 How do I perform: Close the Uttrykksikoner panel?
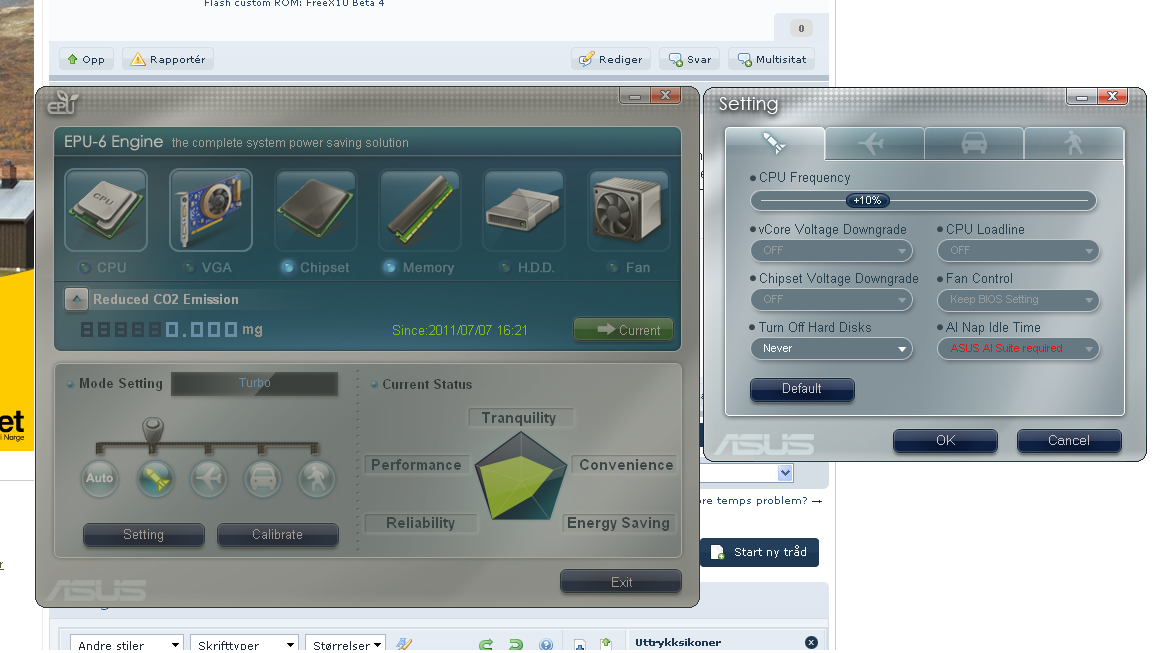(x=811, y=643)
